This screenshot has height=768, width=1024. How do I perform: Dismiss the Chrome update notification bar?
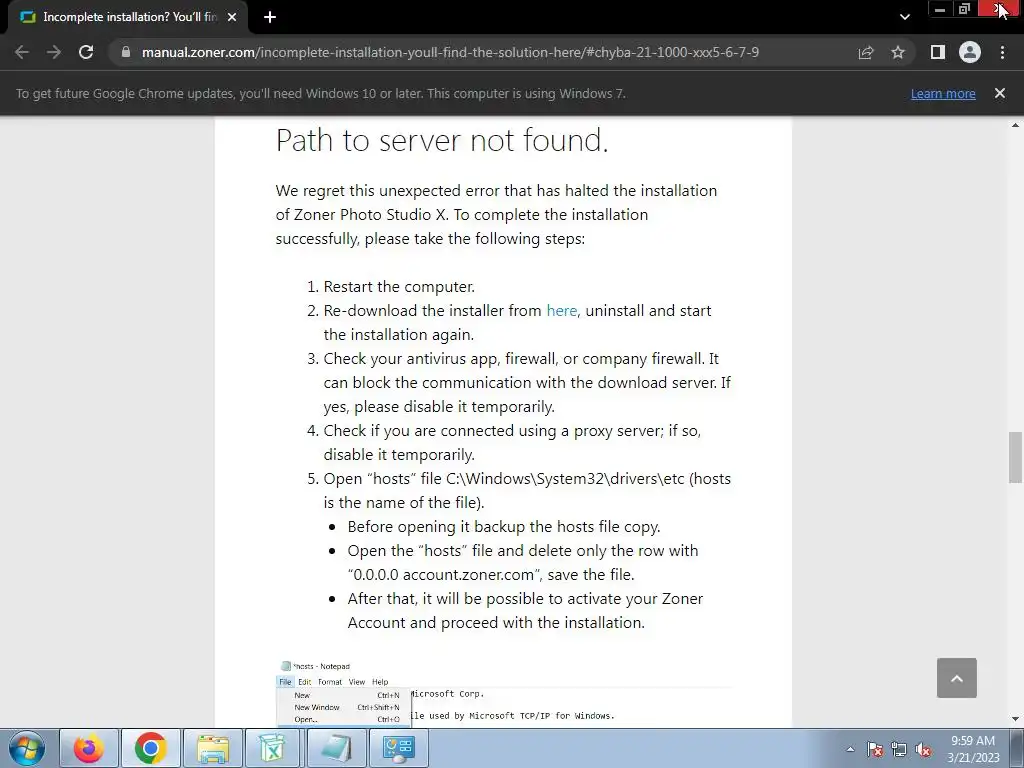click(x=1000, y=93)
